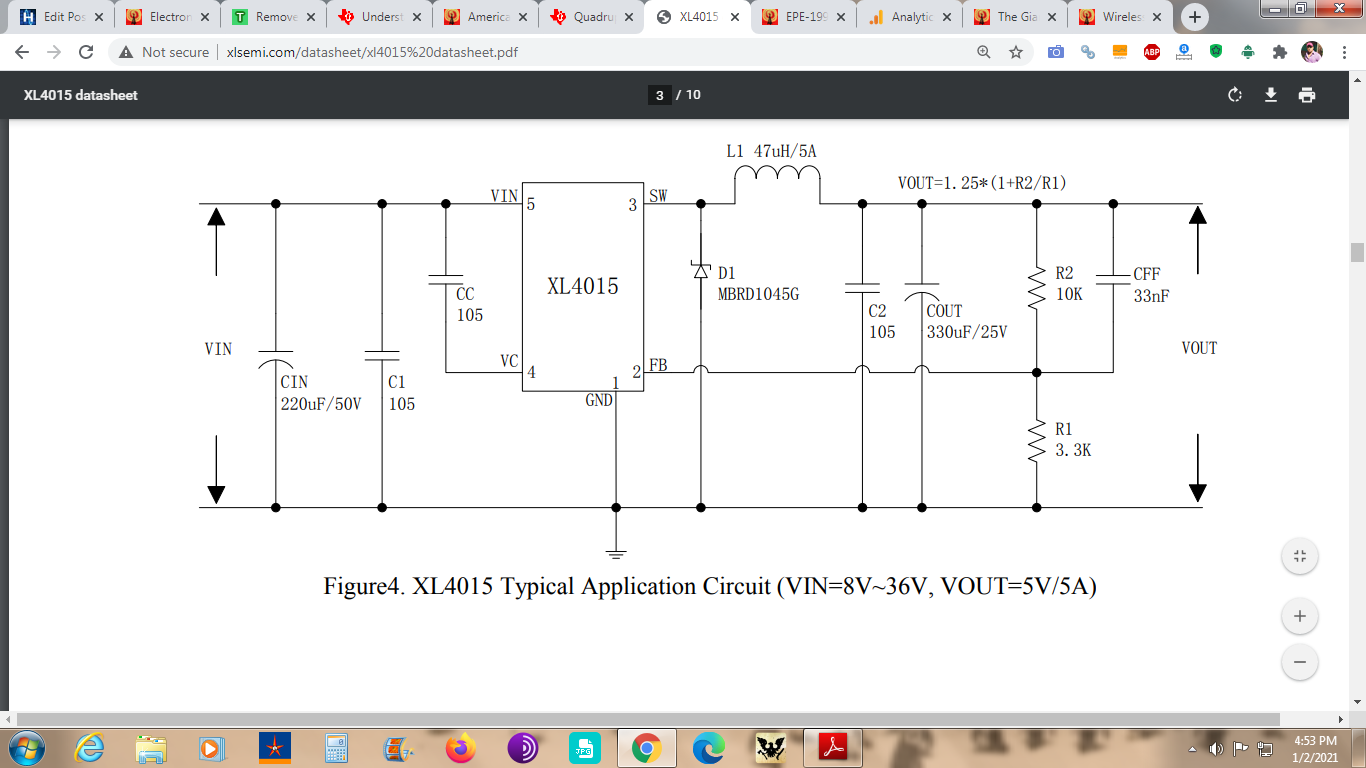Rotate the PDF using the toolbar rotate icon
The height and width of the screenshot is (768, 1366).
point(1235,95)
